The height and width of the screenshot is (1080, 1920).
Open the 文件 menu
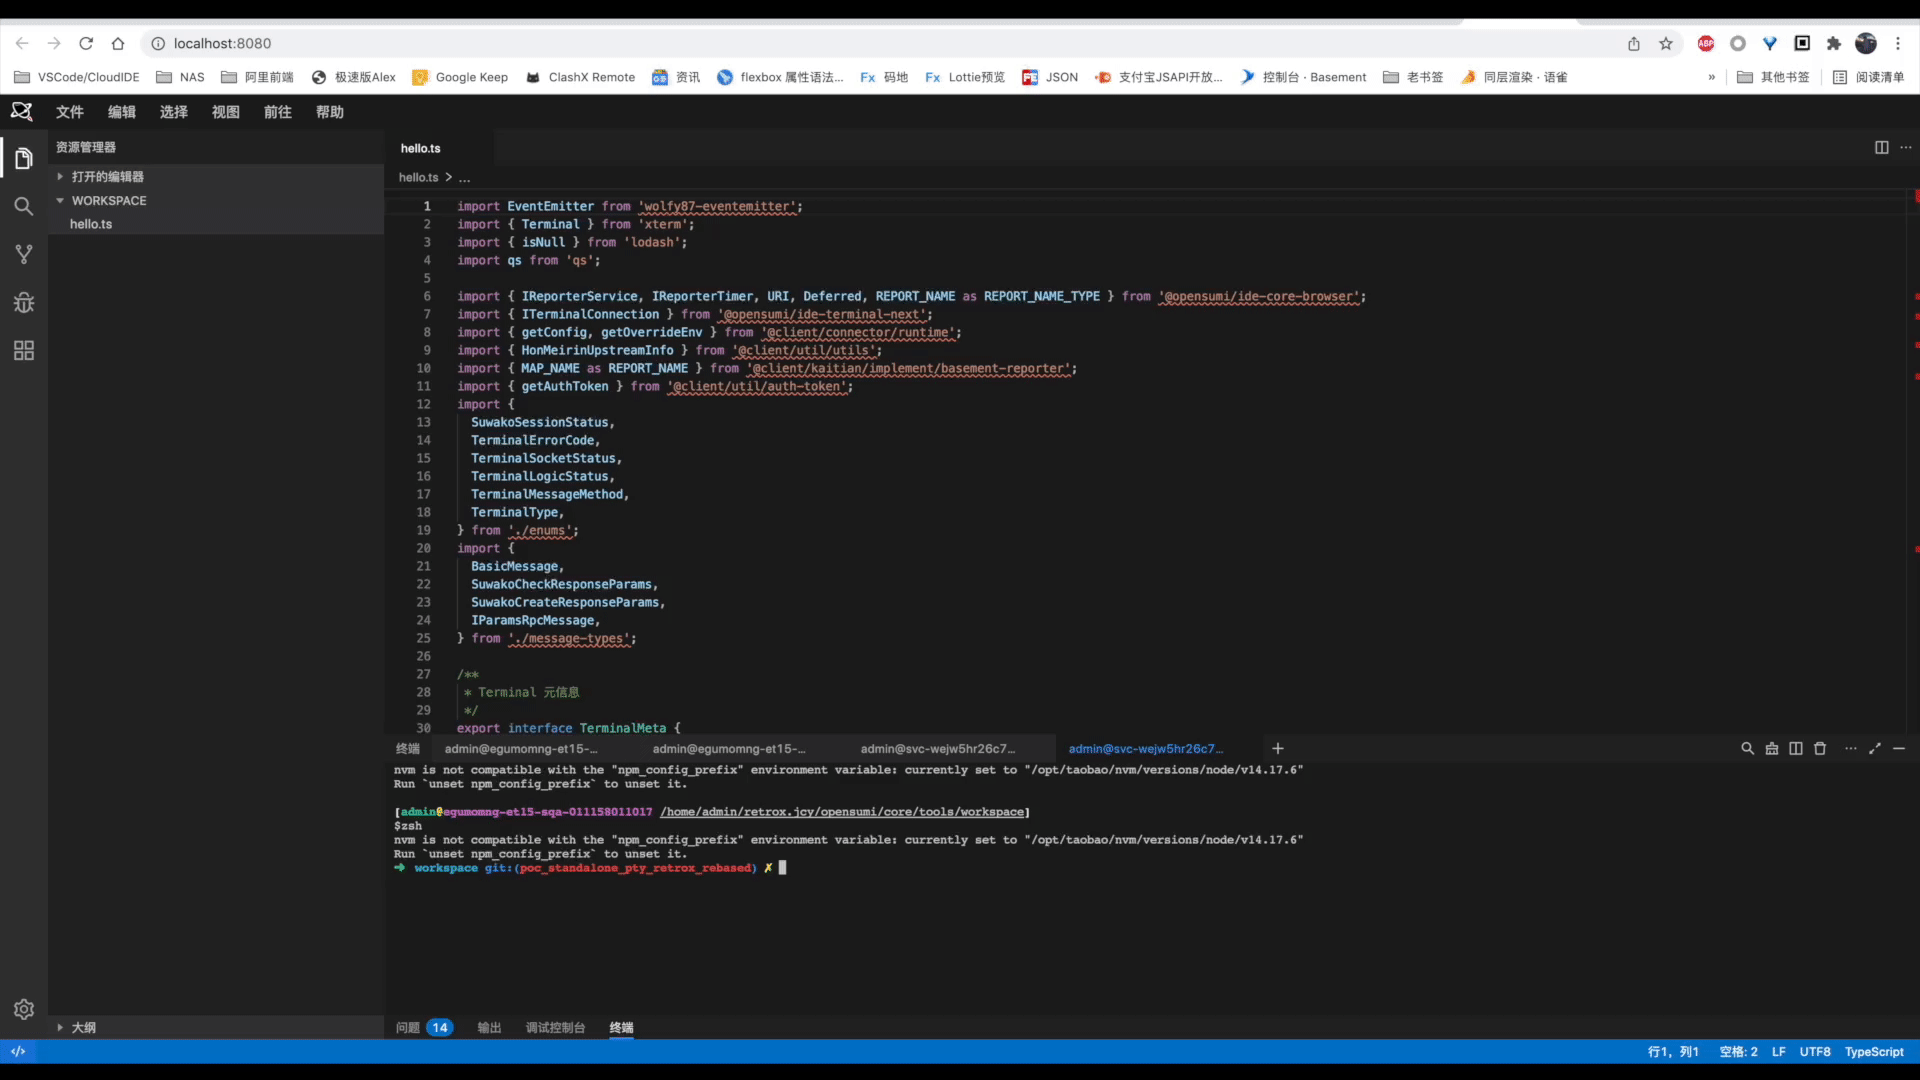[69, 112]
